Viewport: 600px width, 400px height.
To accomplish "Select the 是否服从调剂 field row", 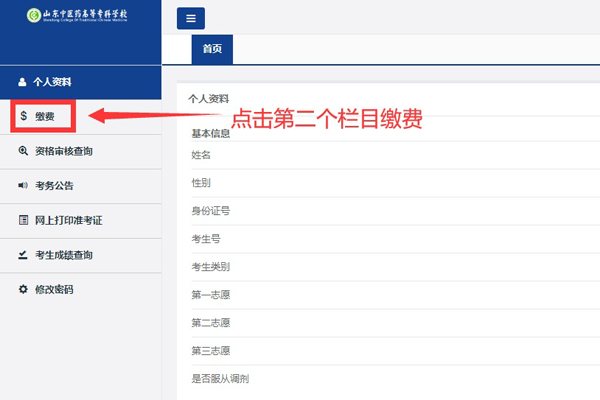I will (396, 379).
